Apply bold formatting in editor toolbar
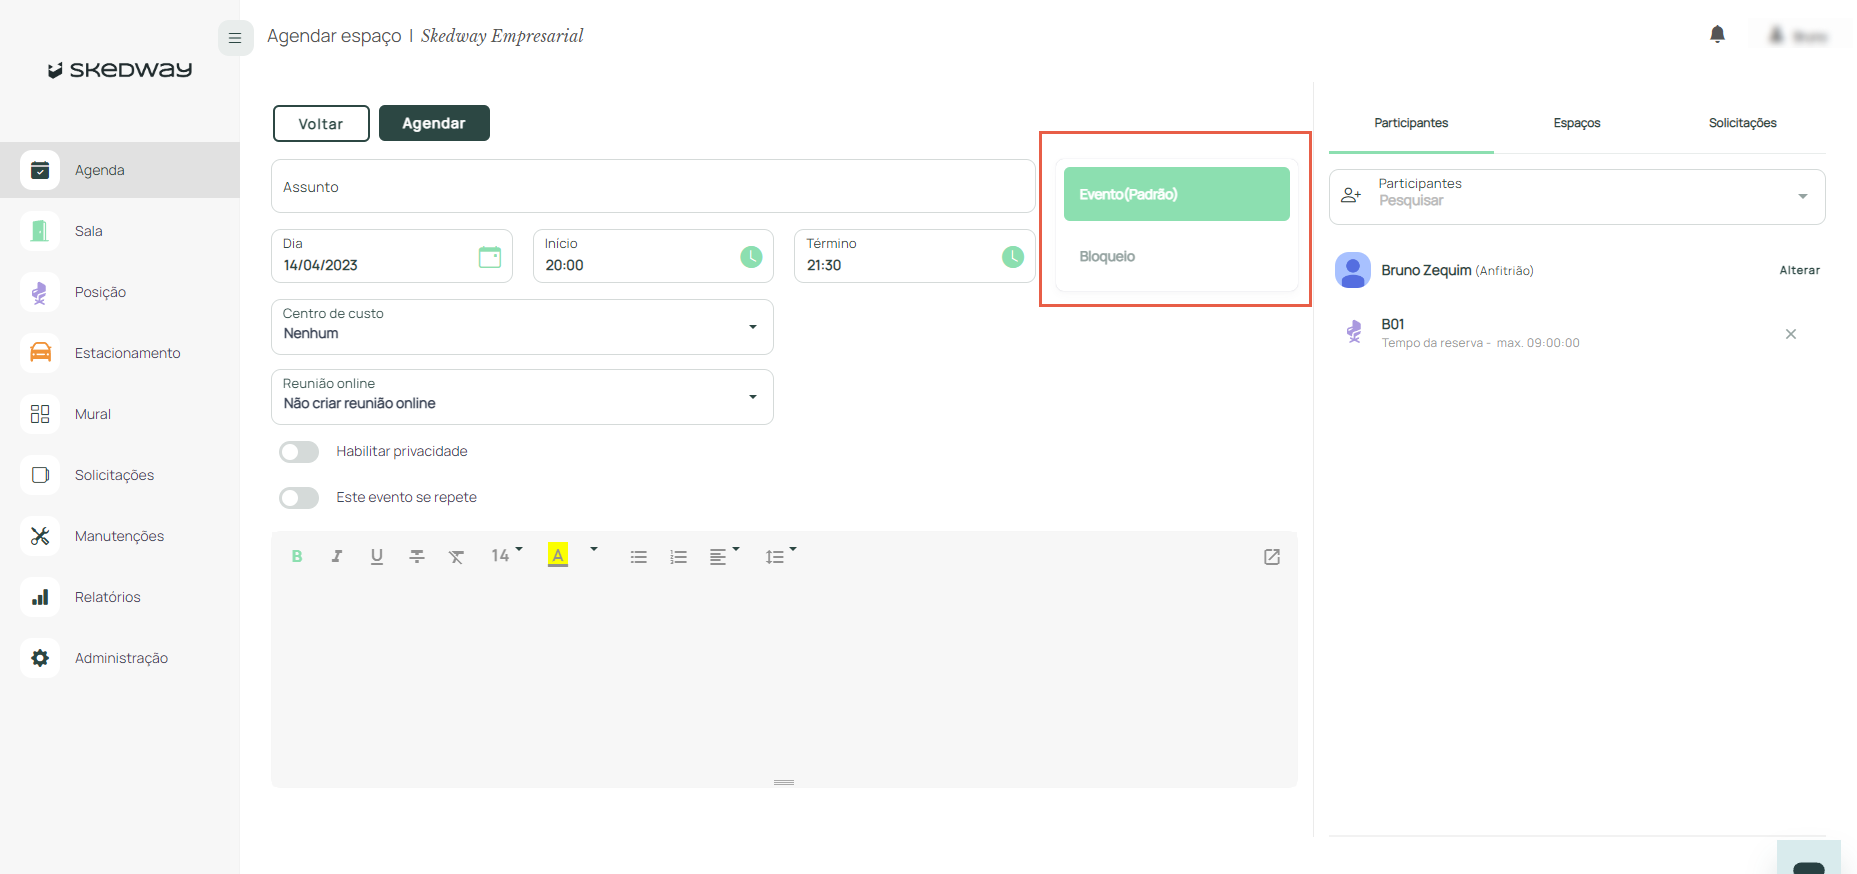 pyautogui.click(x=297, y=557)
